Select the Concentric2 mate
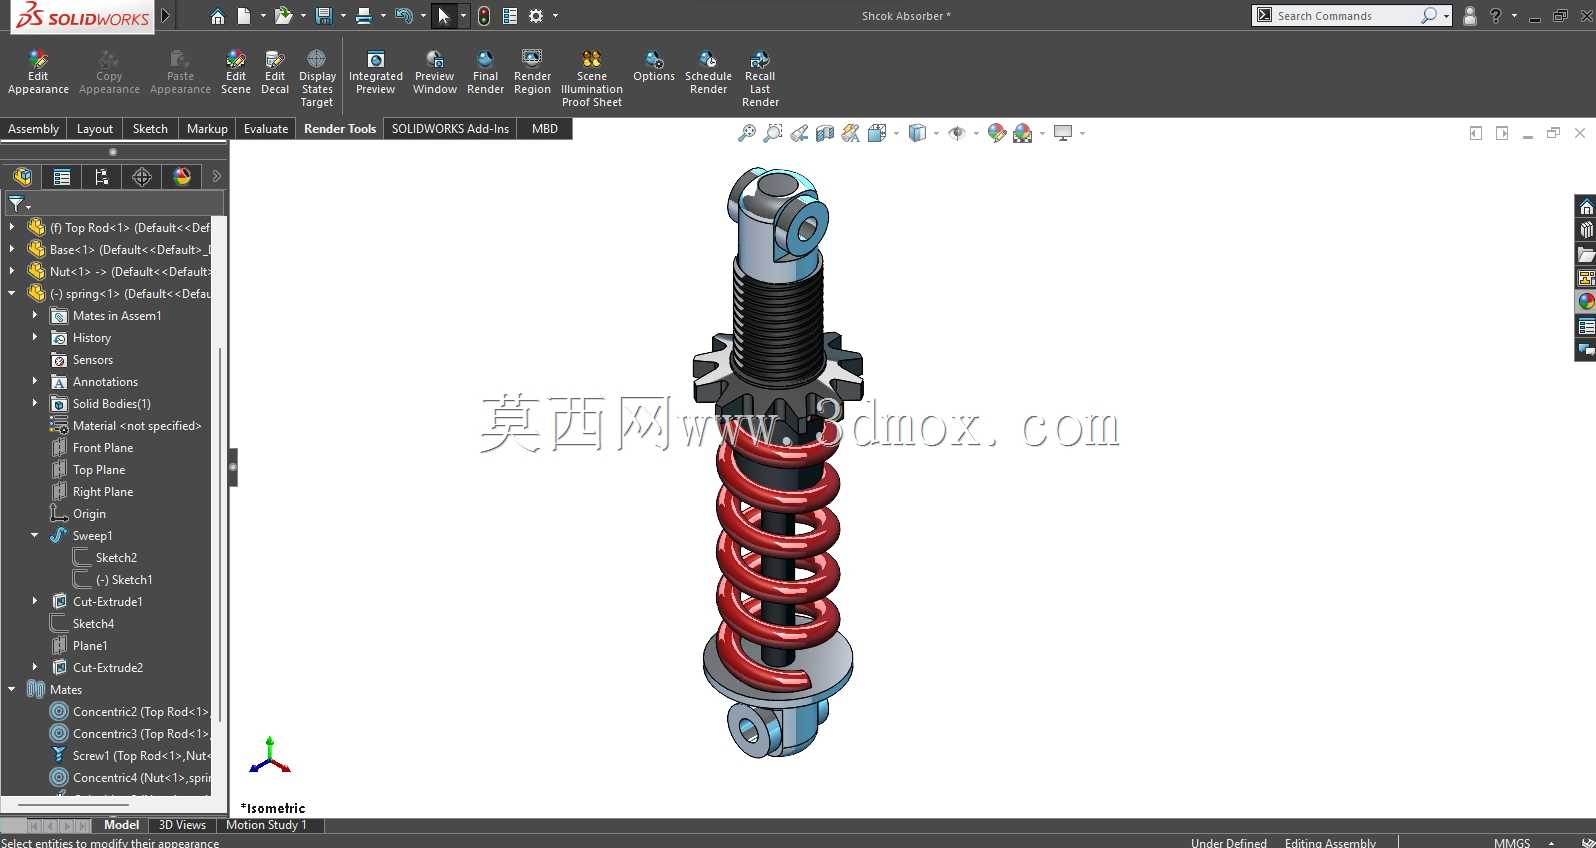This screenshot has width=1596, height=848. tap(140, 712)
